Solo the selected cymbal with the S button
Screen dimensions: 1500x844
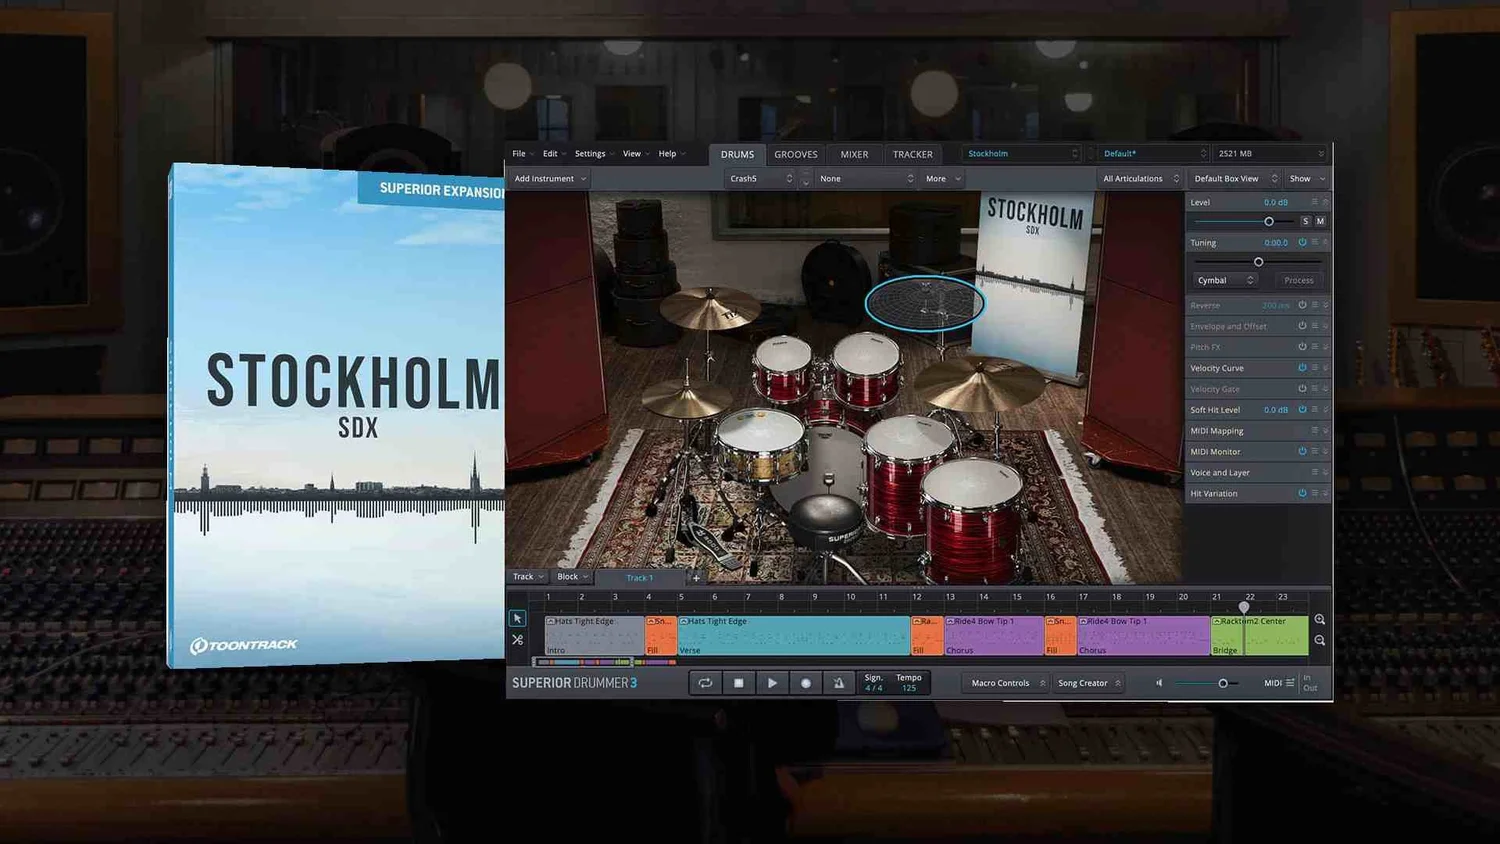pyautogui.click(x=1305, y=220)
